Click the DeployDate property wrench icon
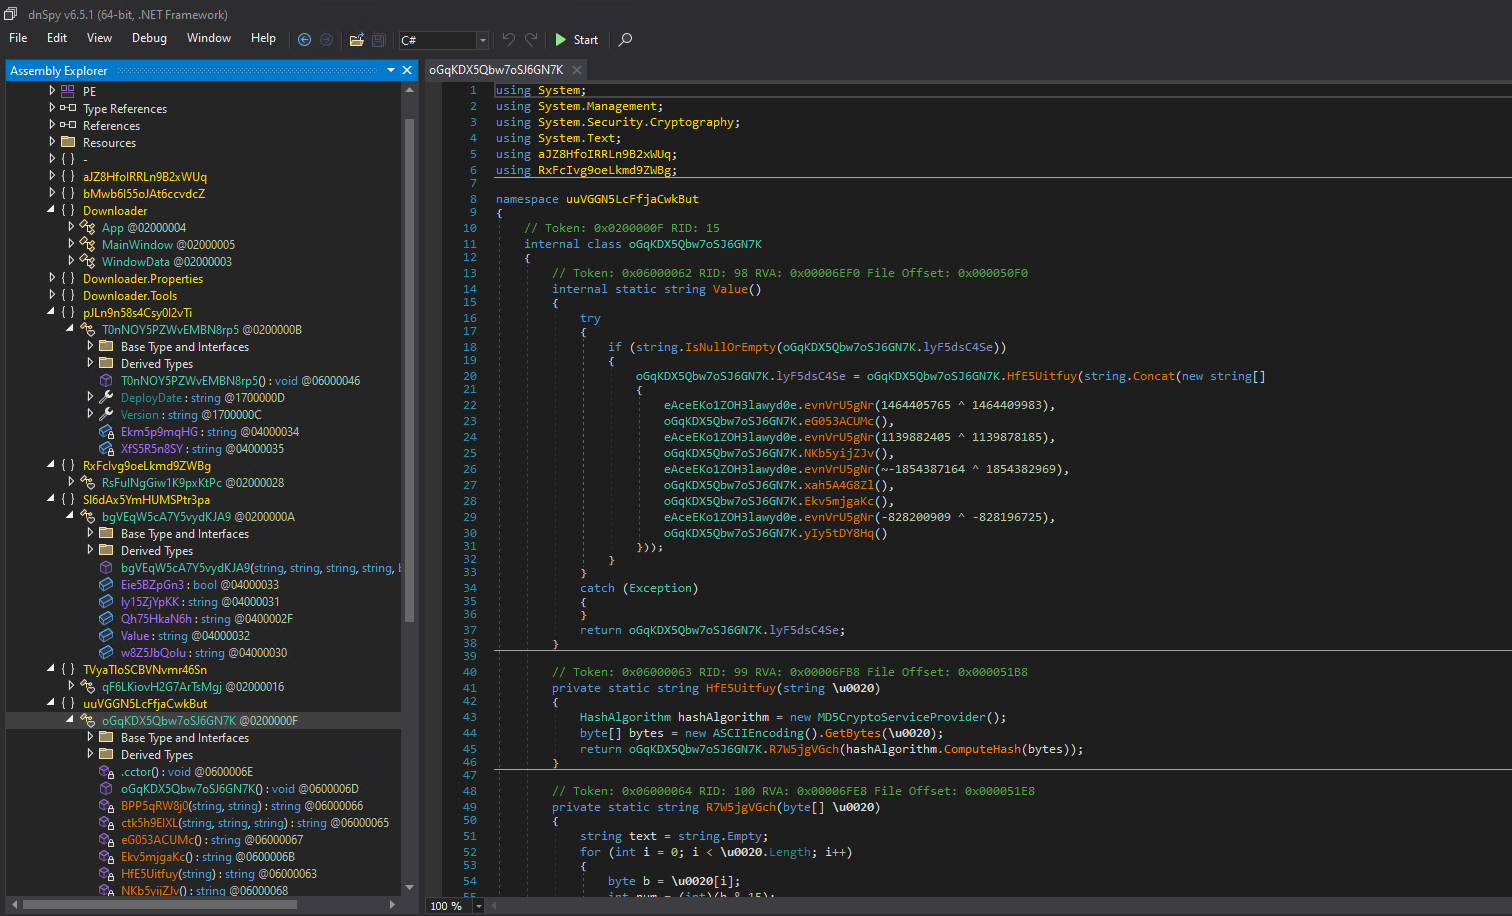Screen dimensions: 1512x916 tap(106, 397)
